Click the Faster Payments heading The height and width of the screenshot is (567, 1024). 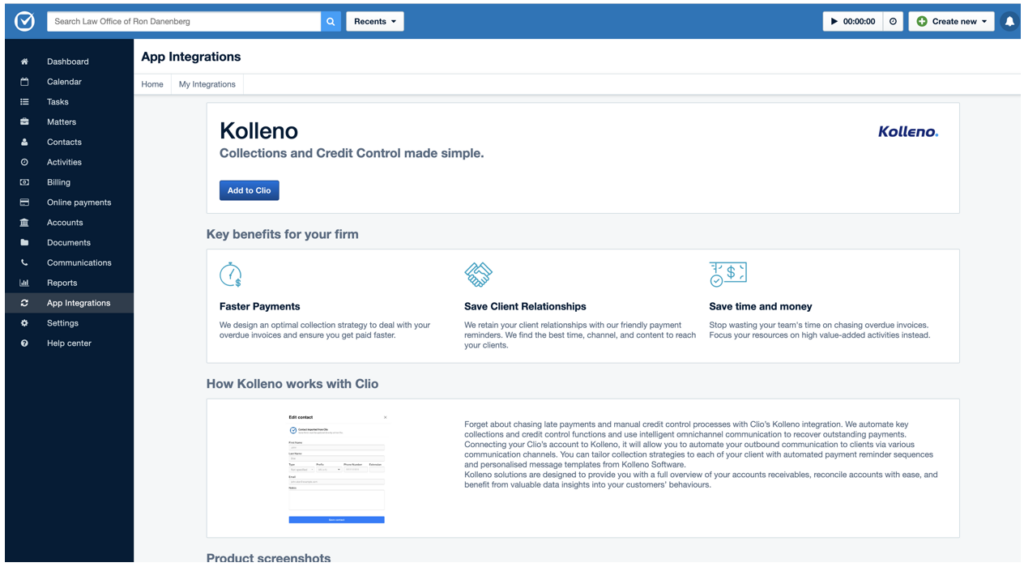tap(260, 306)
